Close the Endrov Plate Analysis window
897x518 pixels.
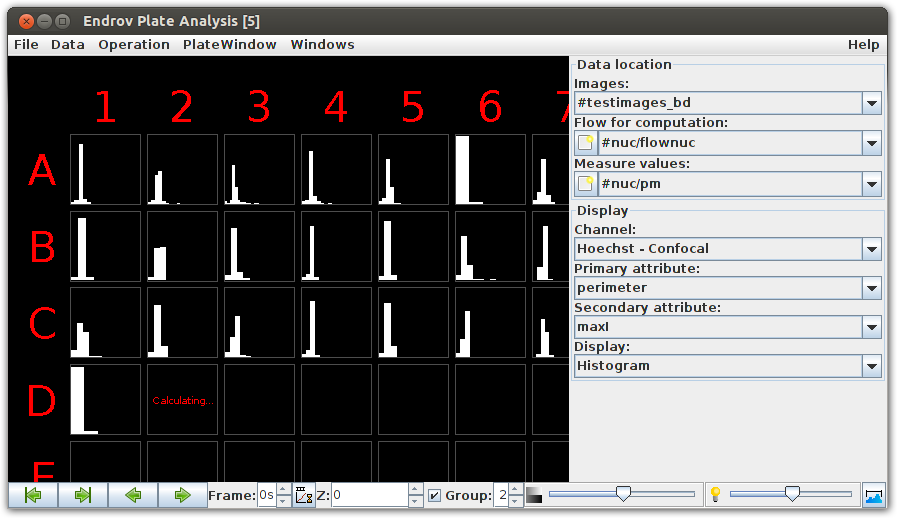pos(26,22)
